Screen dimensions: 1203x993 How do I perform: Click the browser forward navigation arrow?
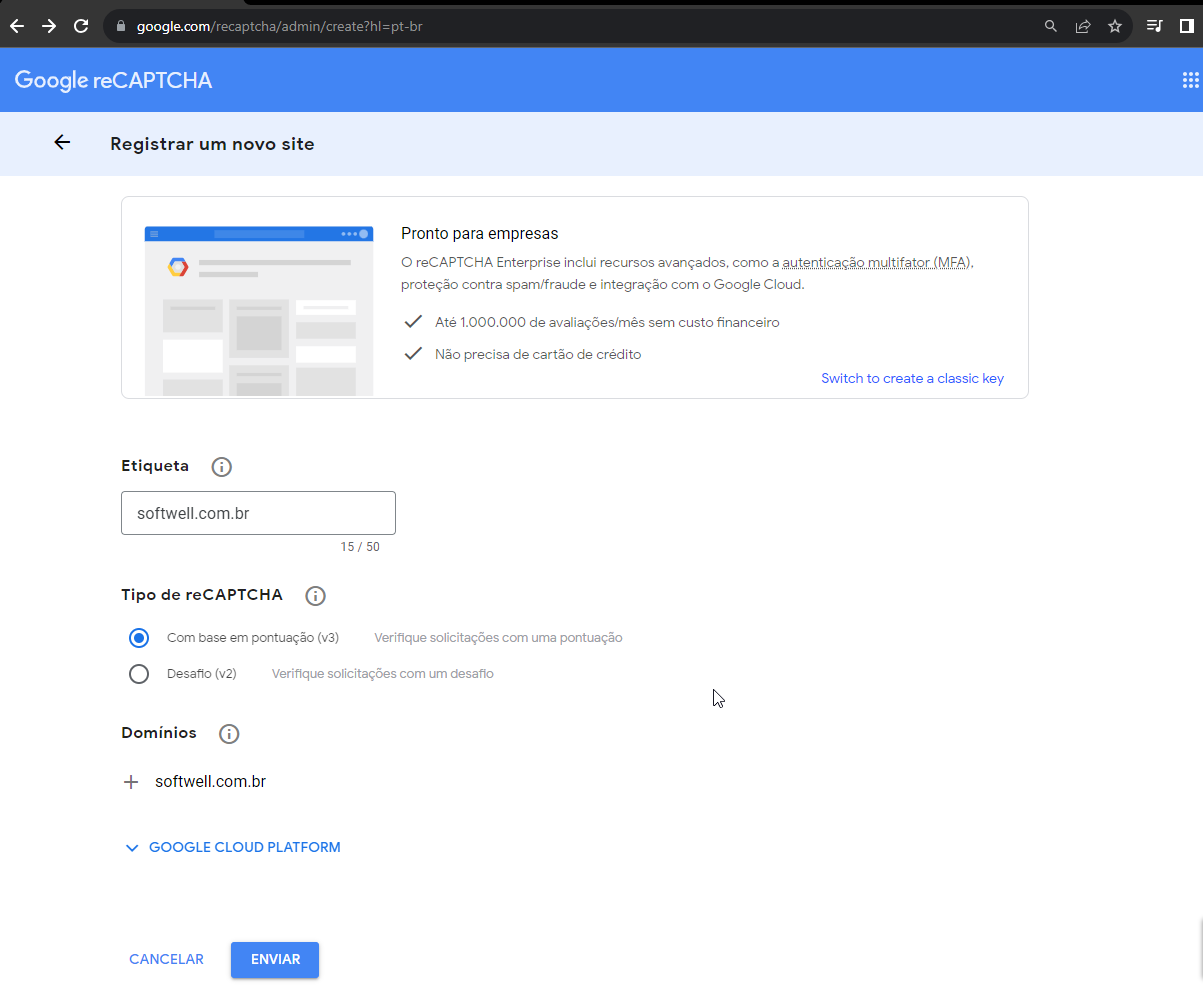click(48, 26)
